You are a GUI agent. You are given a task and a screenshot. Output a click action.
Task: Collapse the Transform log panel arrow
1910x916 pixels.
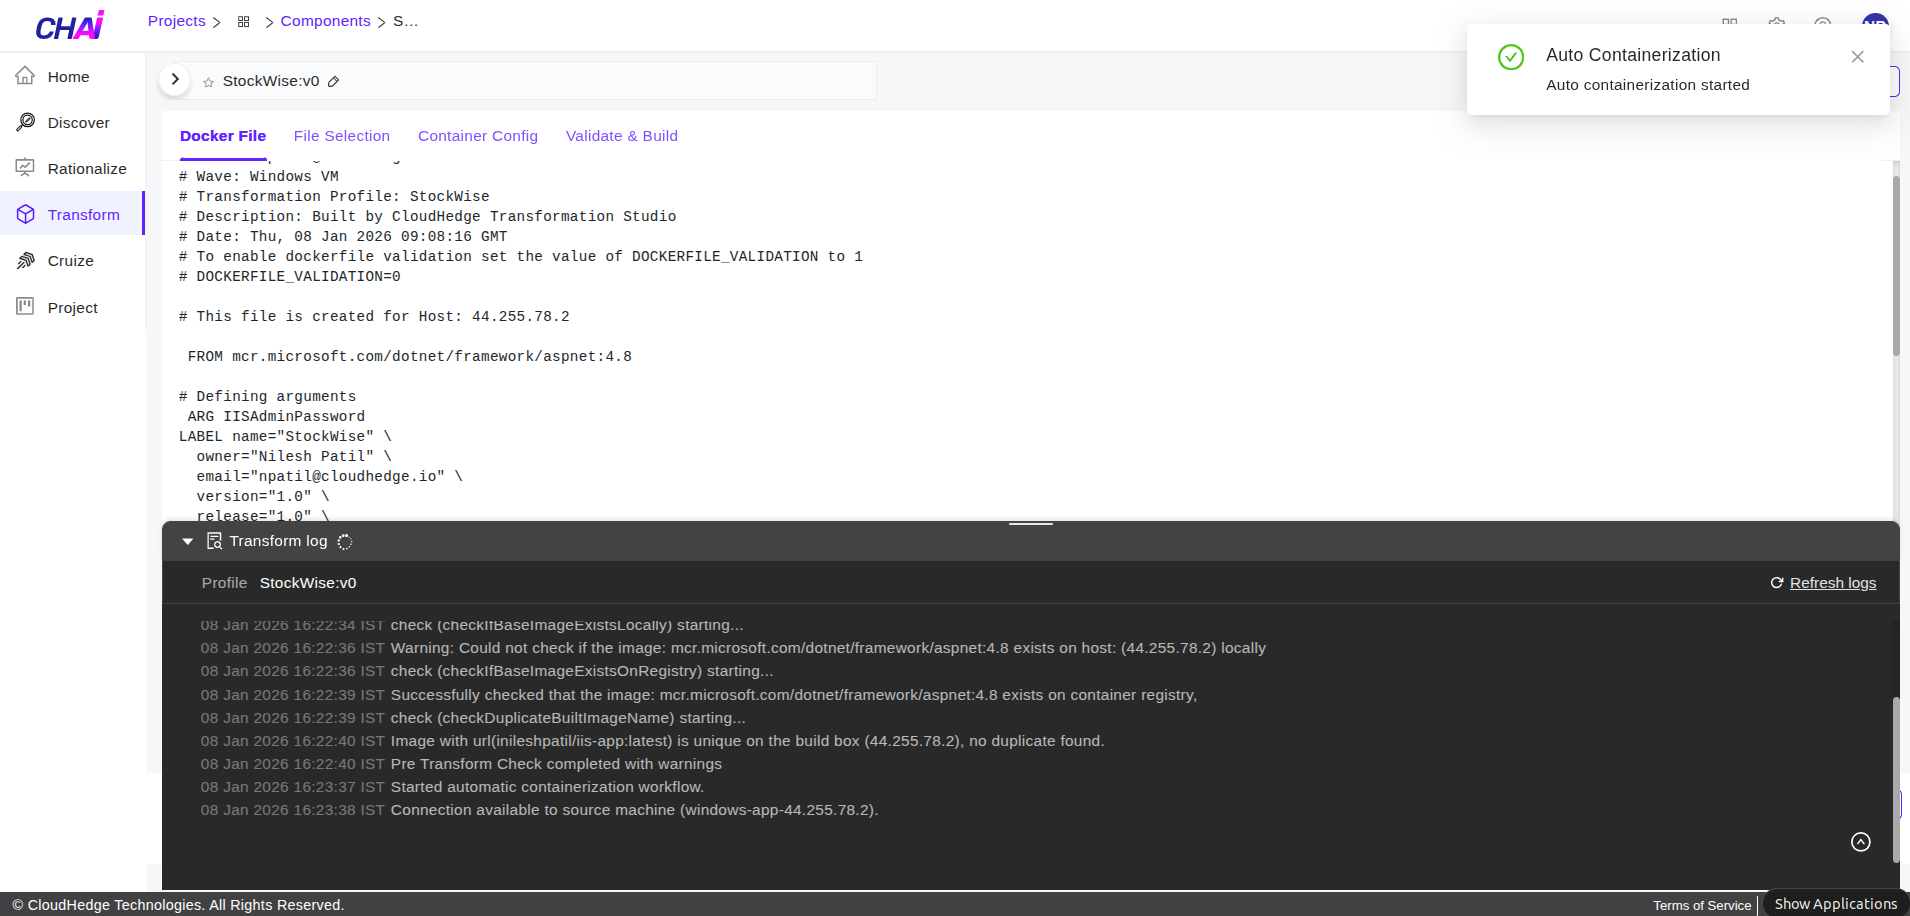[x=187, y=541]
